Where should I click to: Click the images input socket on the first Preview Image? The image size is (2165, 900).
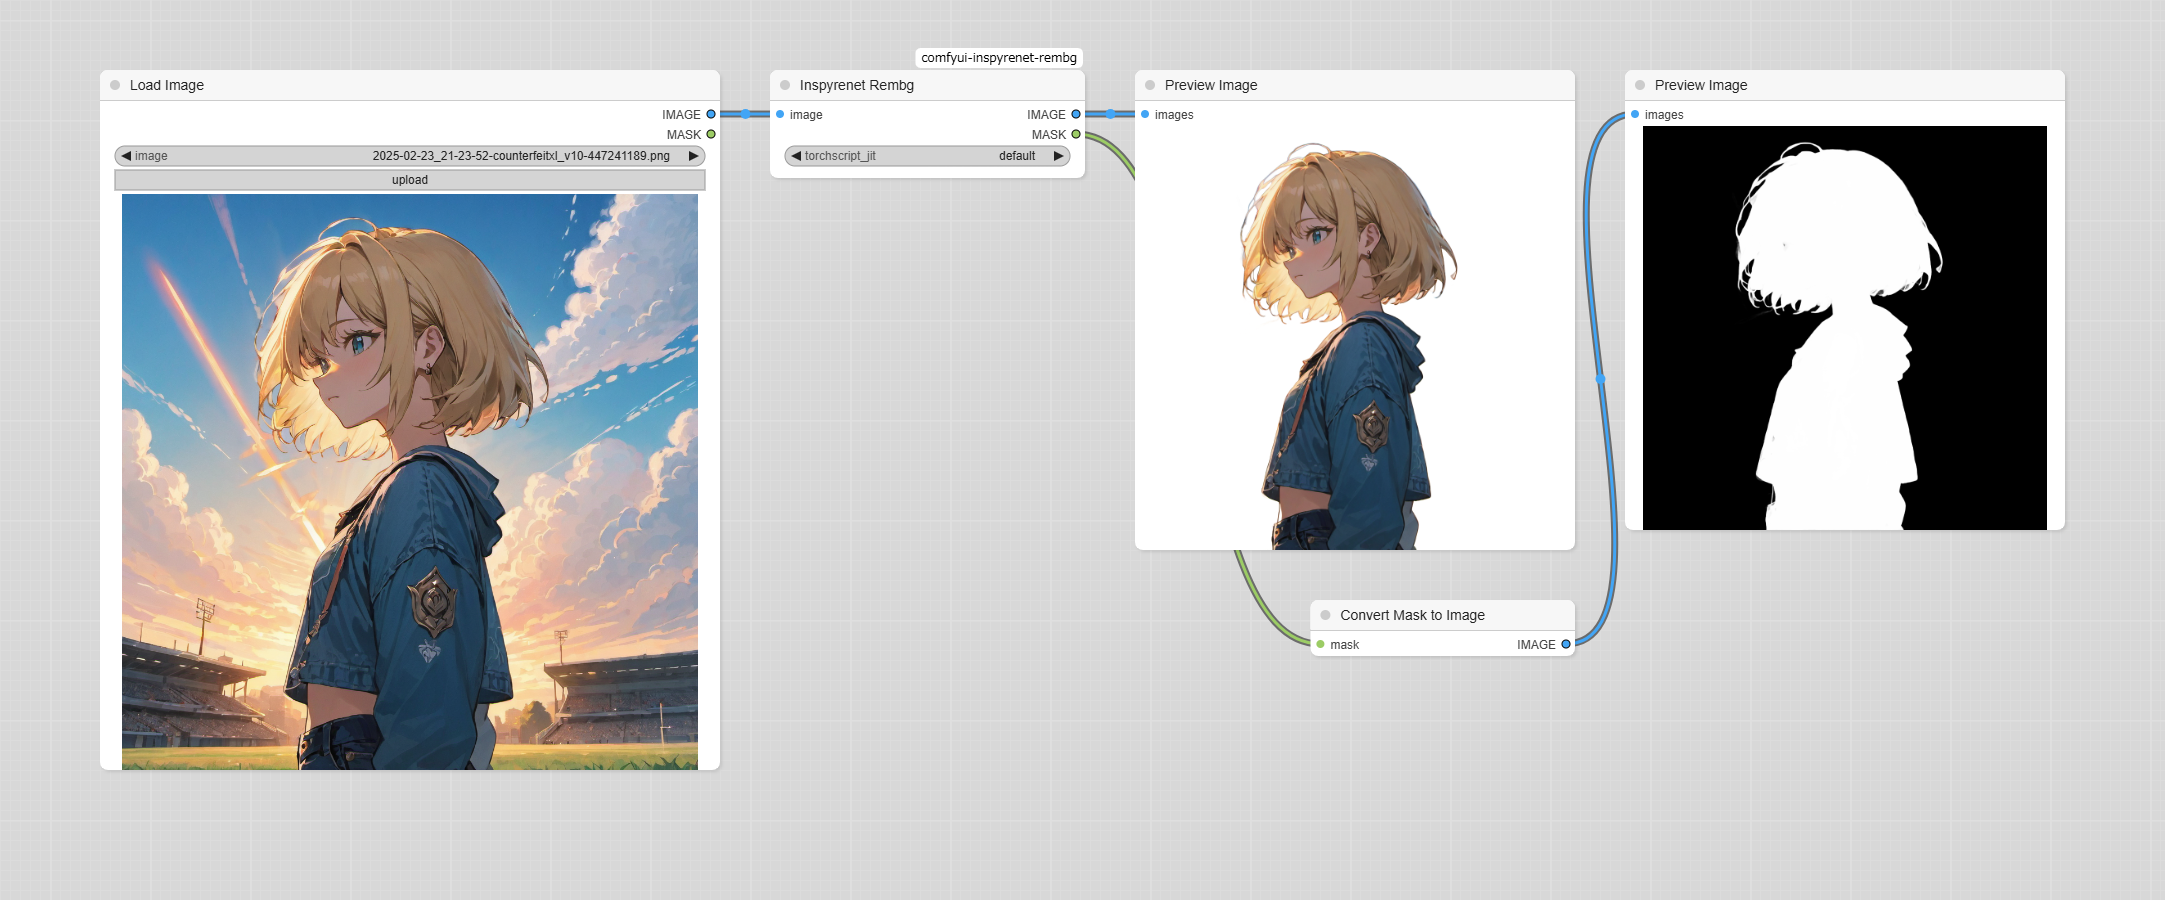[x=1146, y=115]
